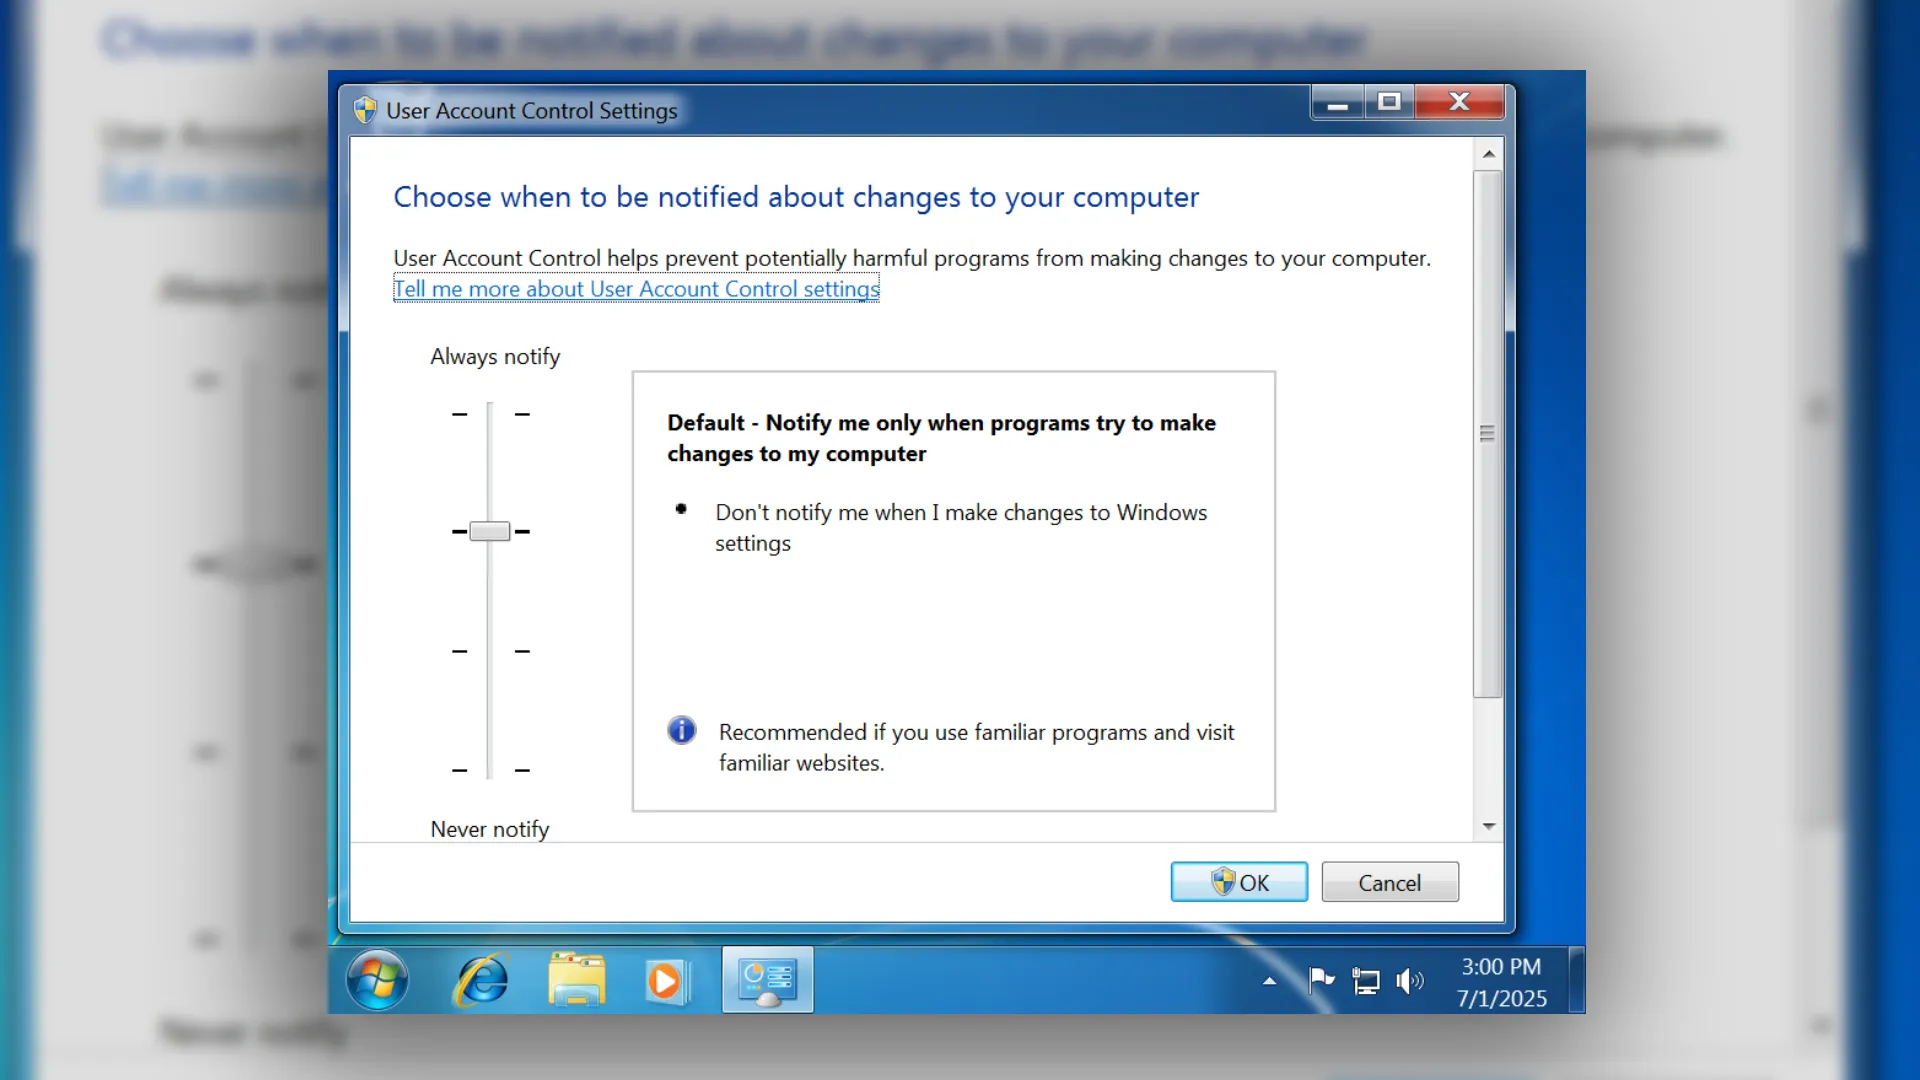Click the third slider tick mark below the default

pos(490,651)
